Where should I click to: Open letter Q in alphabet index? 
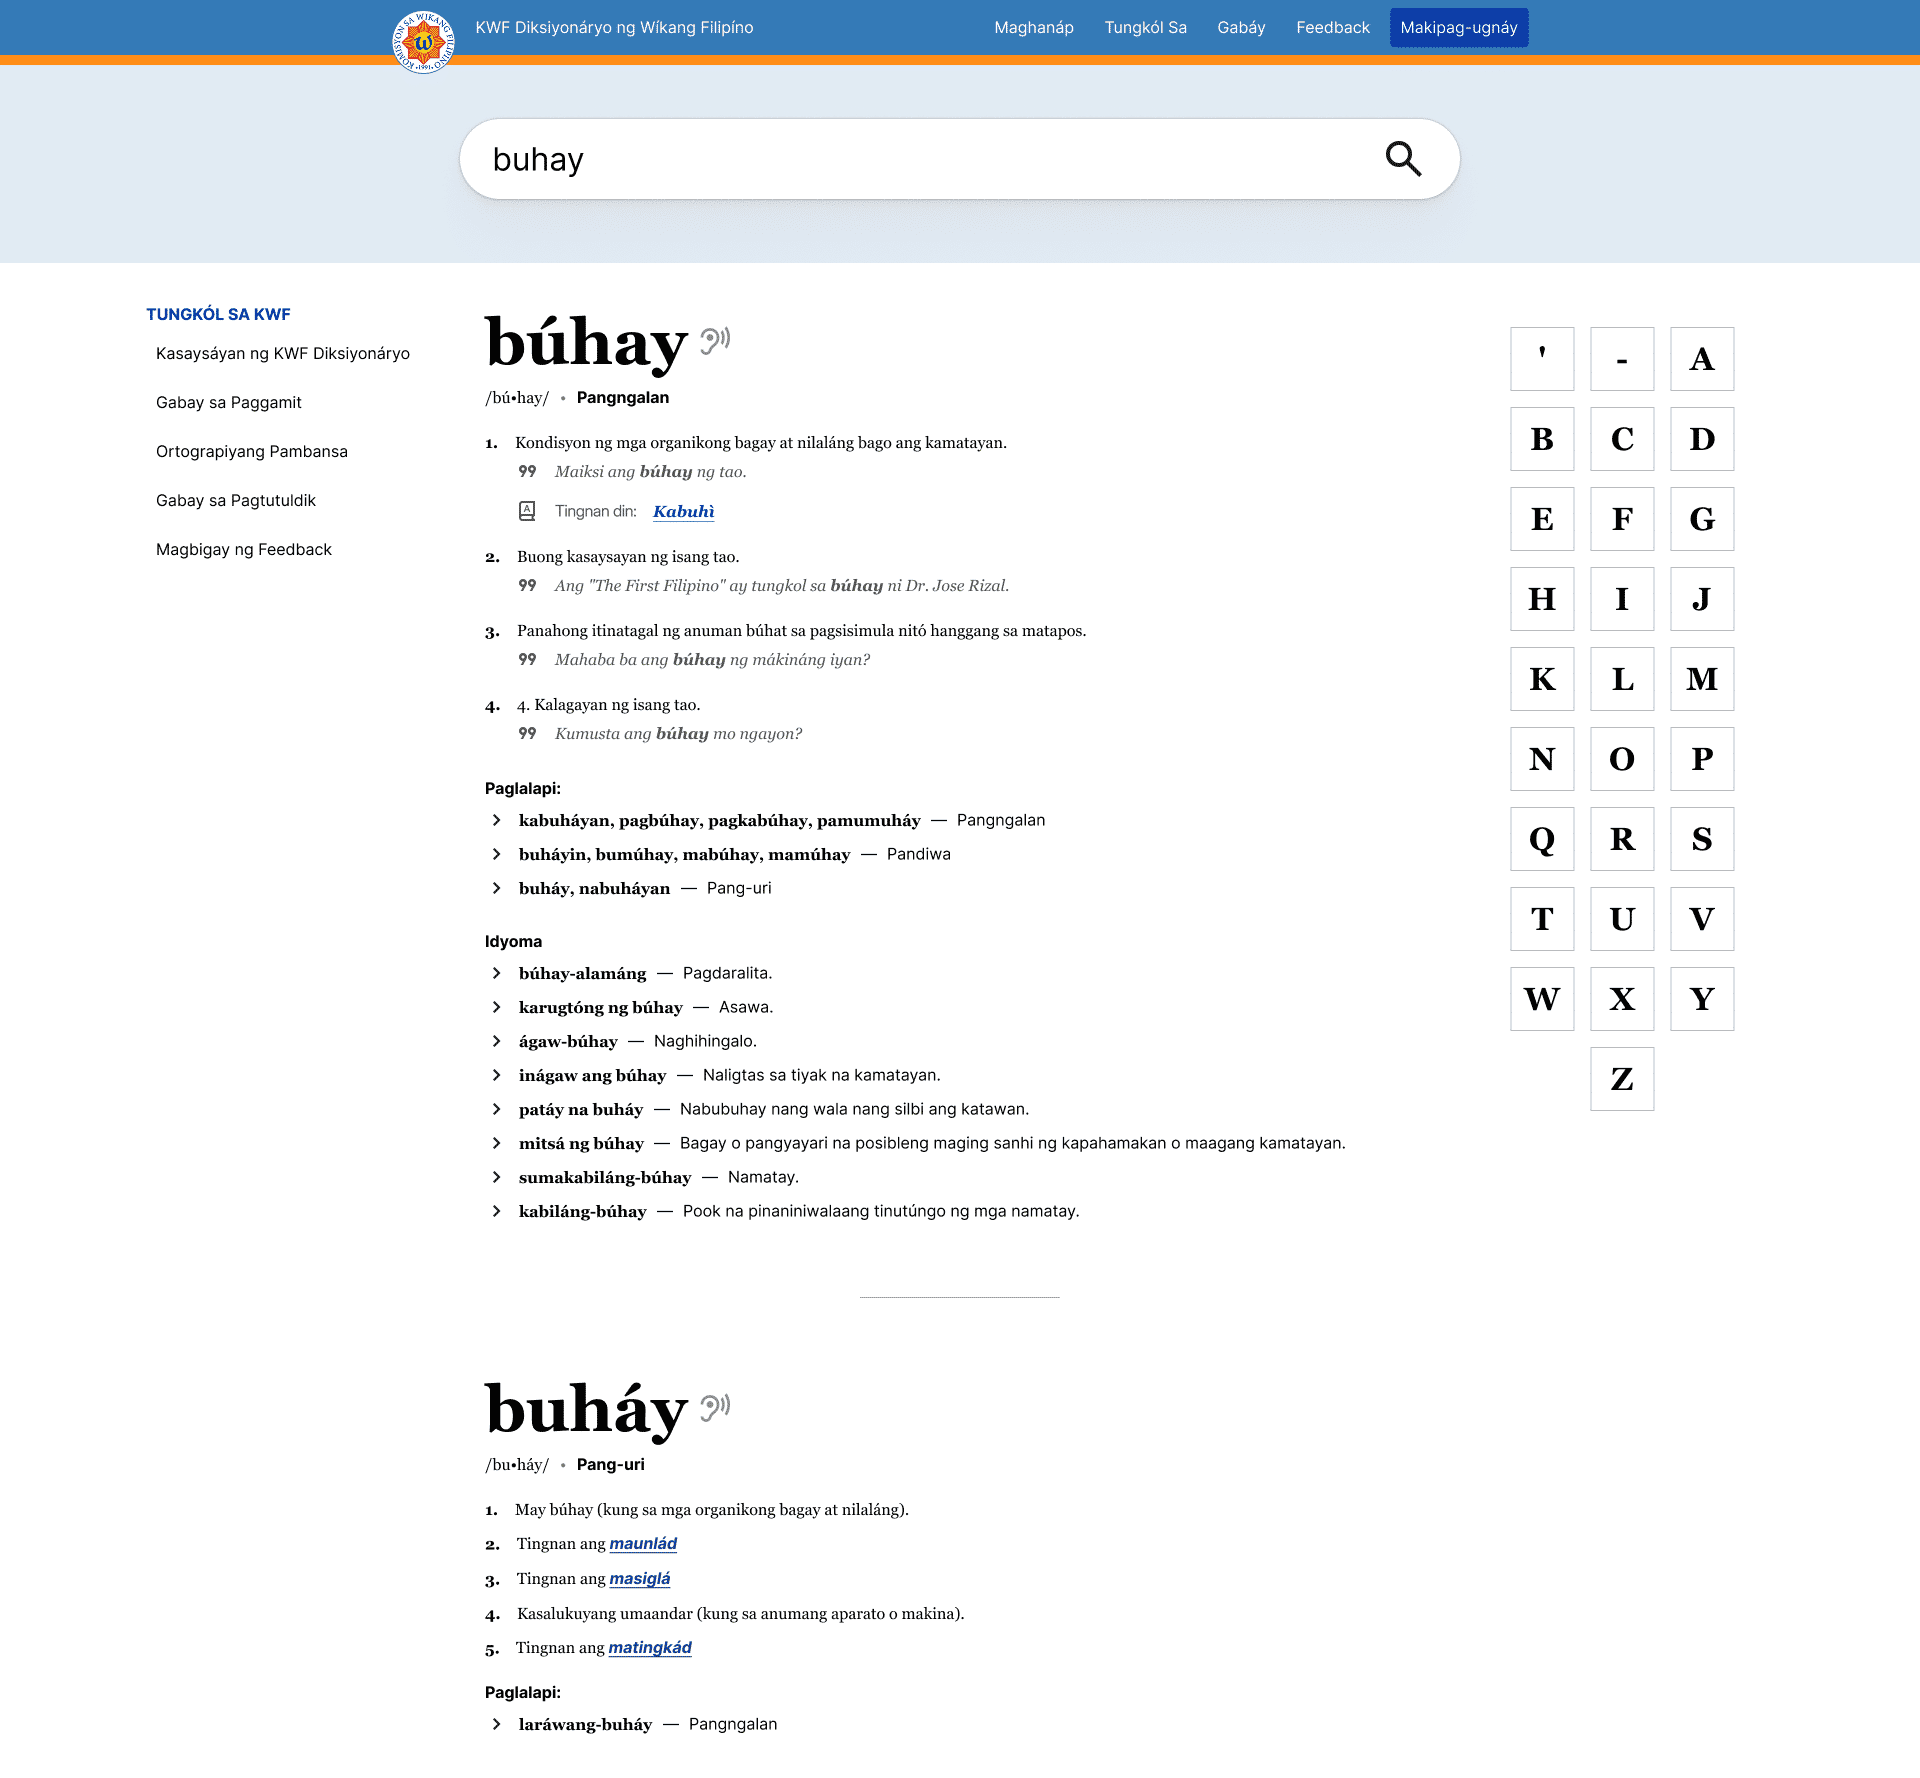(1541, 839)
